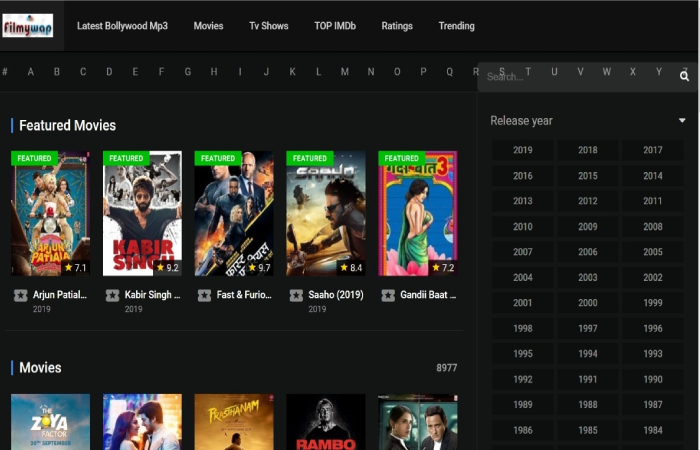Go to TOP IMDb page
Screen dimensions: 700x450
coord(336,26)
